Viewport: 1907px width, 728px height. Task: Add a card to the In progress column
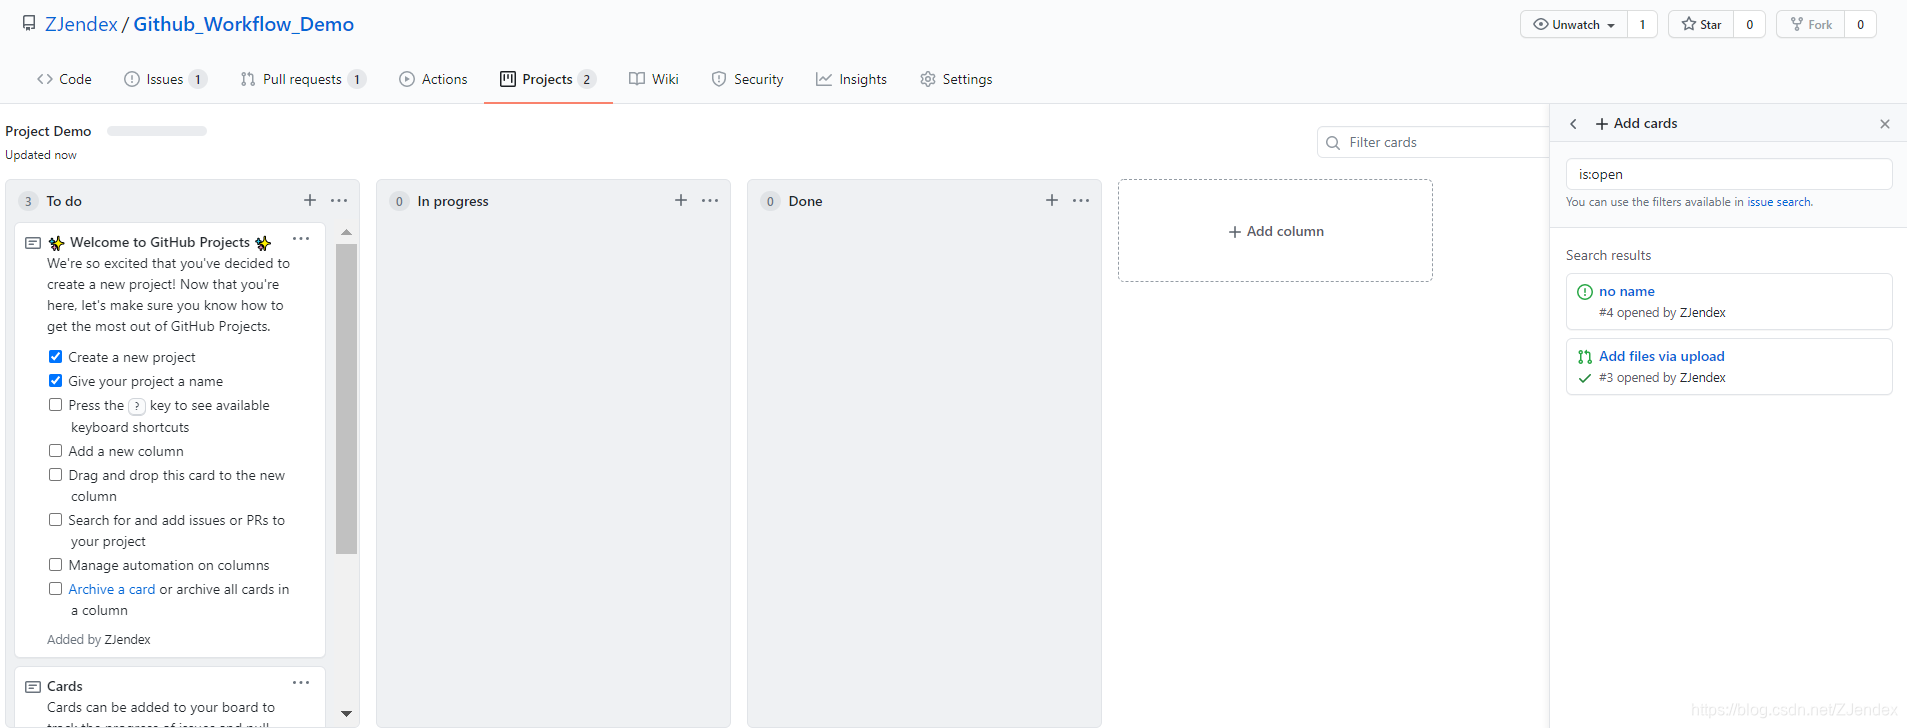pos(681,200)
